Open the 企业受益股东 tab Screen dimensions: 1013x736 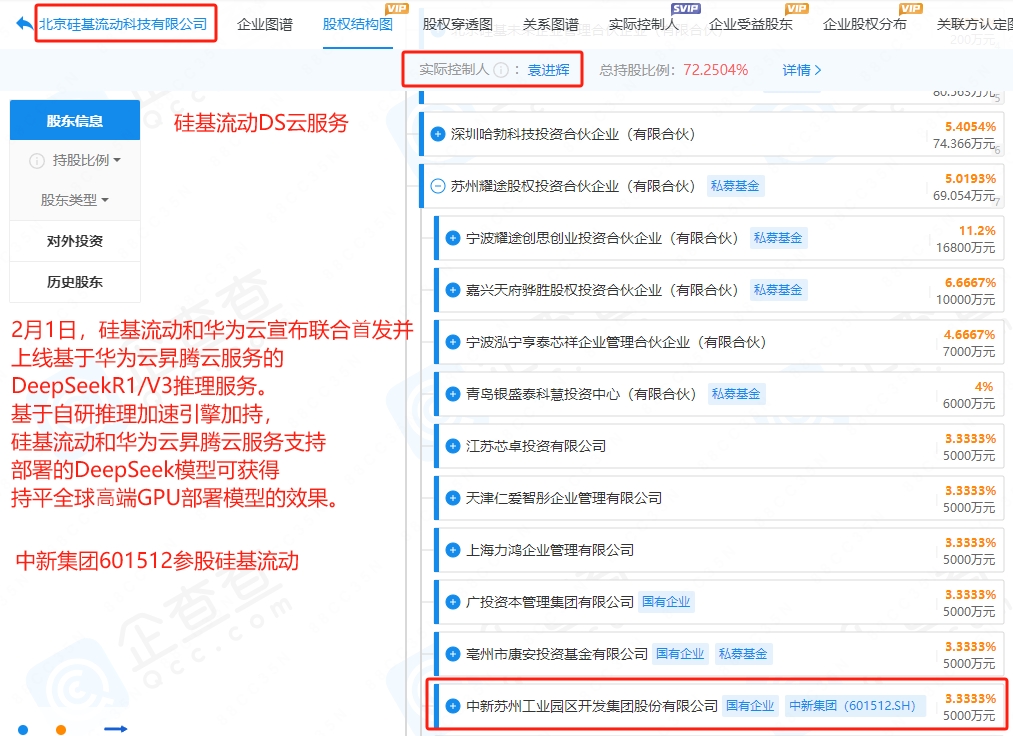750,25
